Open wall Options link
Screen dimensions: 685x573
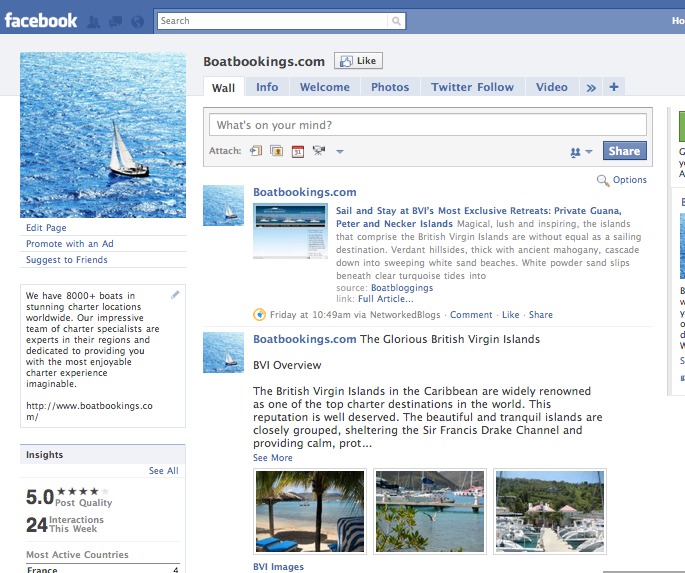pyautogui.click(x=630, y=180)
